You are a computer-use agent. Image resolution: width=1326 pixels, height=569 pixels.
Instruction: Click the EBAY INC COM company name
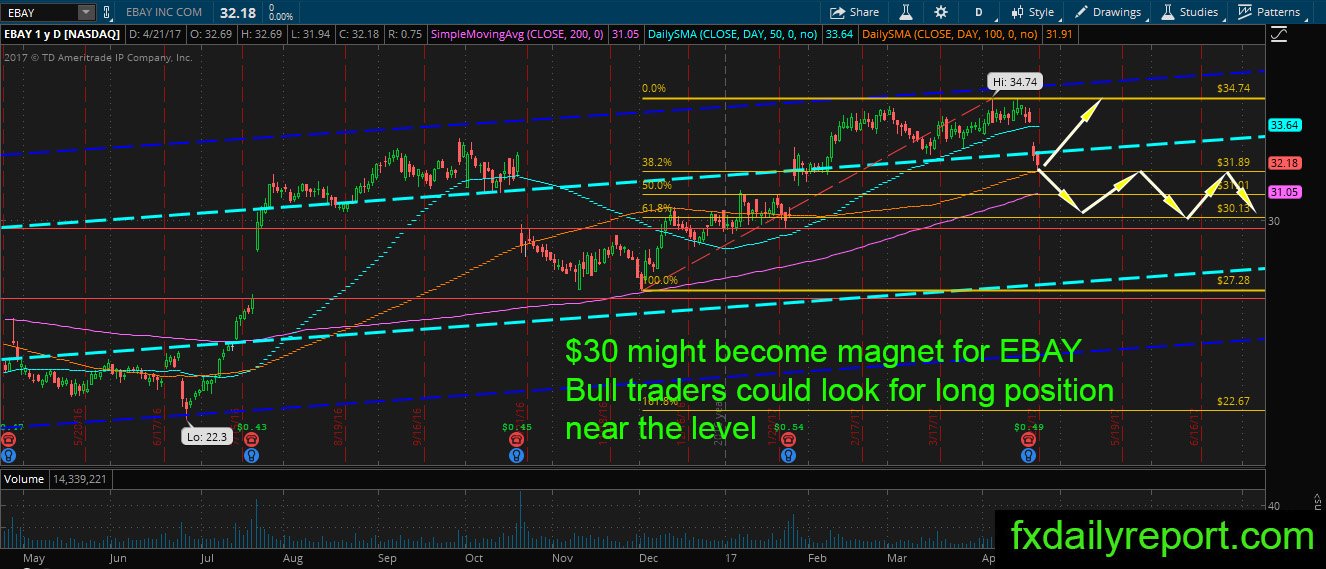click(166, 12)
